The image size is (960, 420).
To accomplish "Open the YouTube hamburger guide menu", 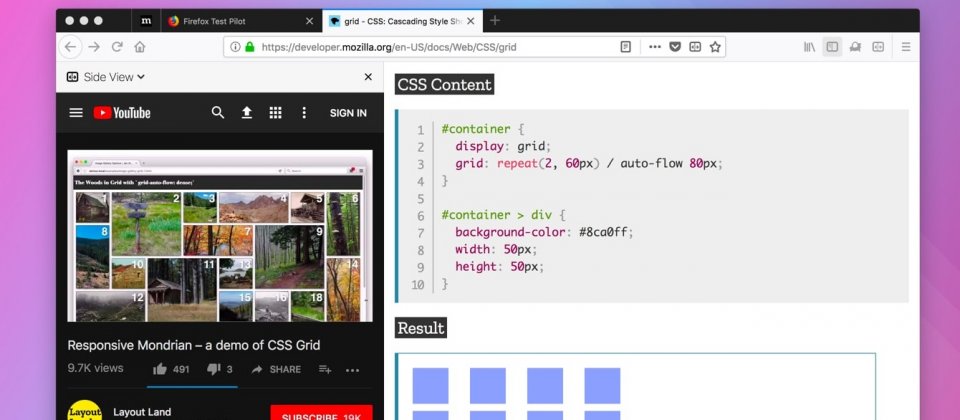I will point(76,113).
